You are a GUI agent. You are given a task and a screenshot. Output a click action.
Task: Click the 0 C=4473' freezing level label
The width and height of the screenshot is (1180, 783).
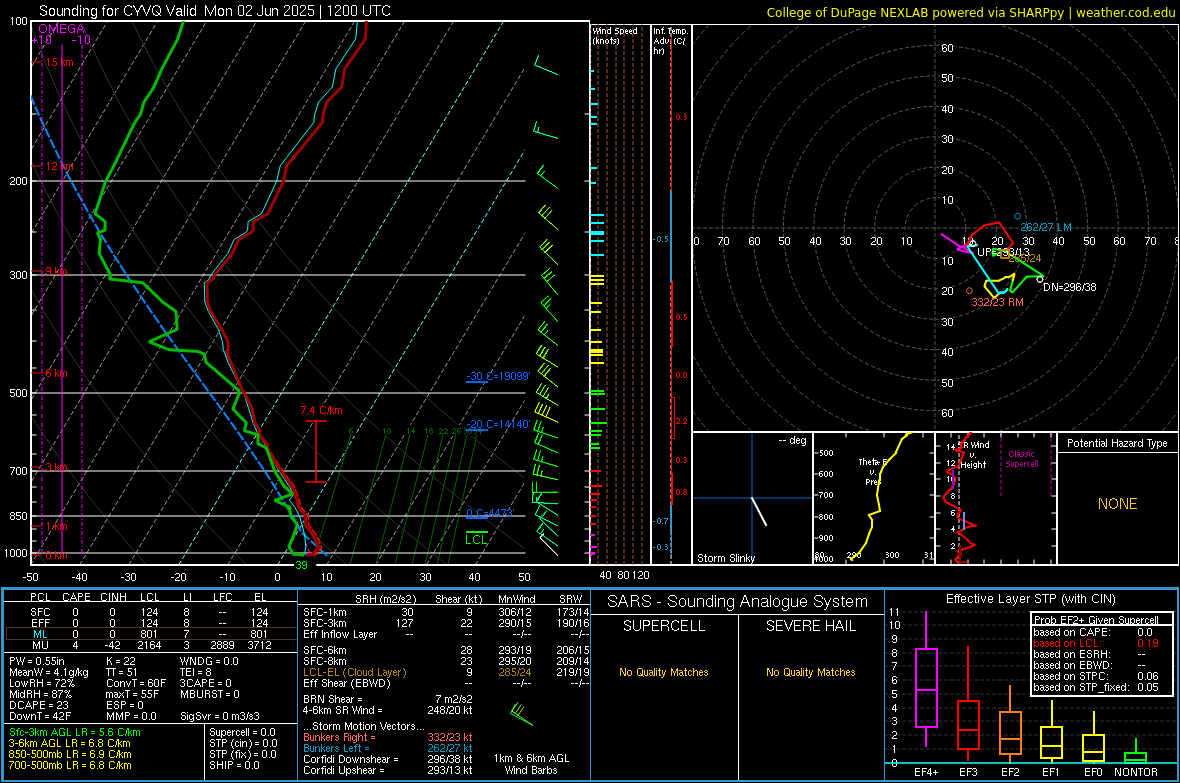click(x=489, y=513)
